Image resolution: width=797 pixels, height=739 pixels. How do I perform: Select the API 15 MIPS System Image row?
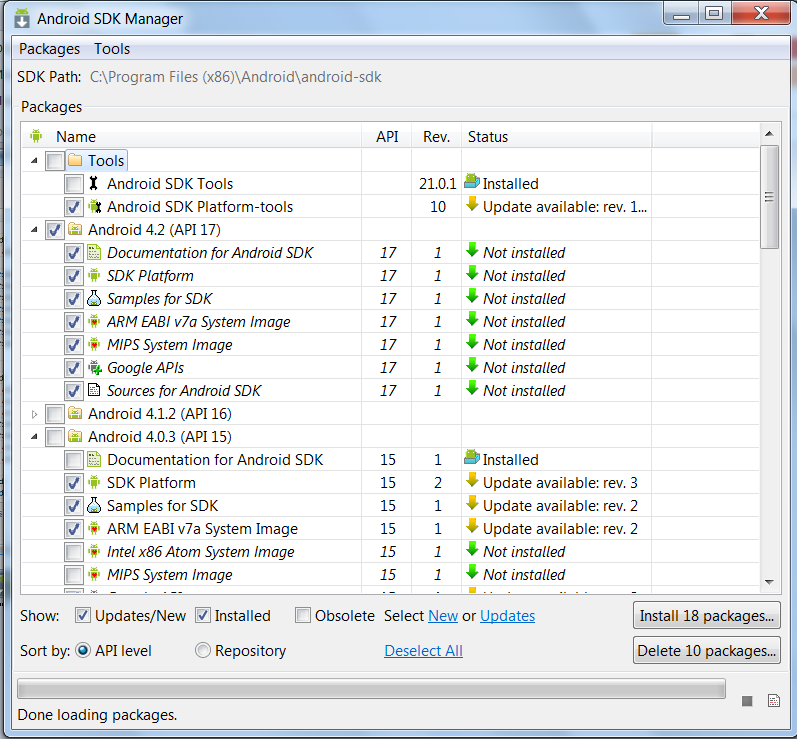click(x=390, y=575)
